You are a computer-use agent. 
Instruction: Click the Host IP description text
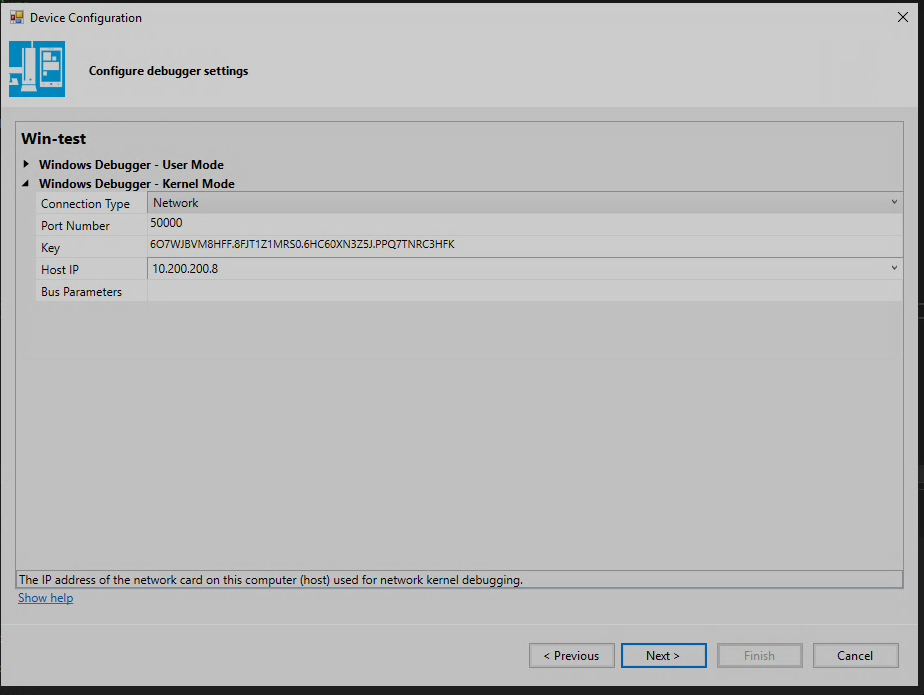(270, 579)
